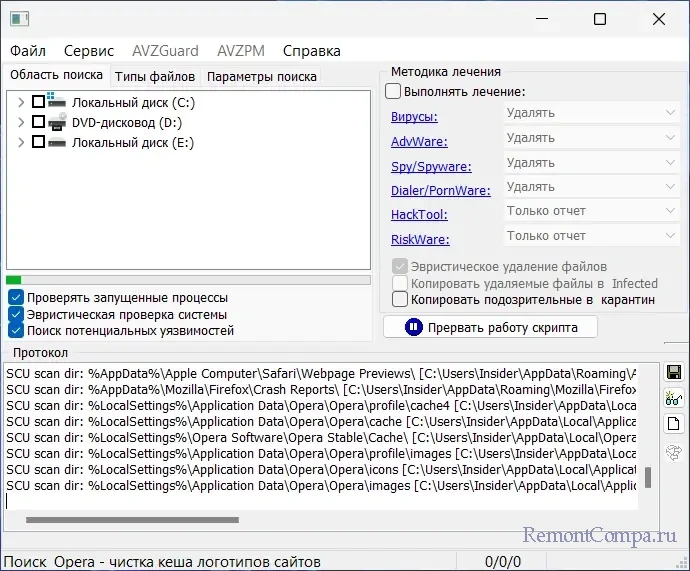Click the protocol horizontal scrollbar

pyautogui.click(x=132, y=520)
